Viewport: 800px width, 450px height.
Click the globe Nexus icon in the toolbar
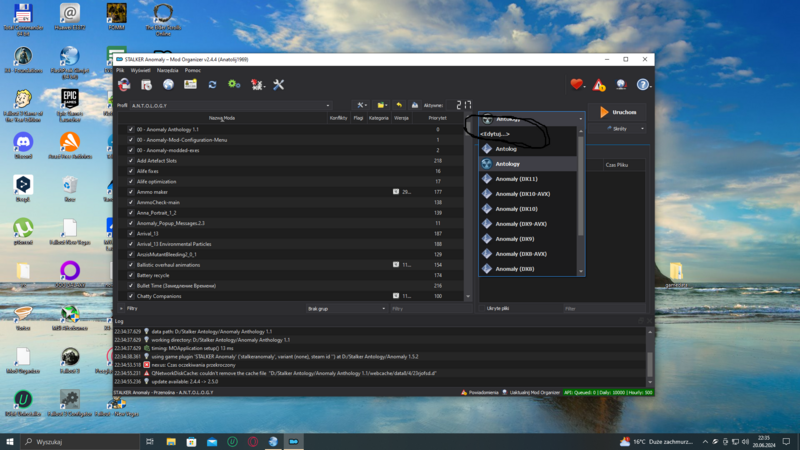point(168,85)
